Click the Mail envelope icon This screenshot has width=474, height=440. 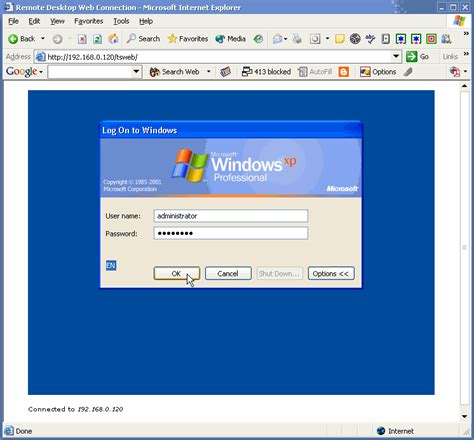[x=277, y=39]
